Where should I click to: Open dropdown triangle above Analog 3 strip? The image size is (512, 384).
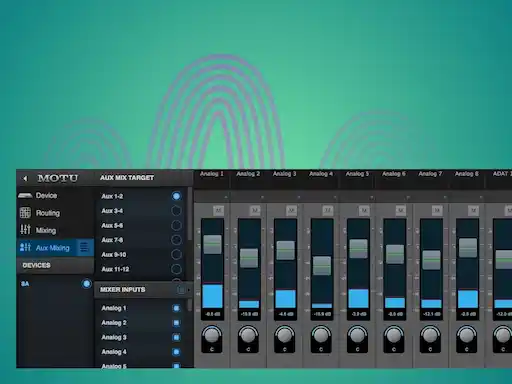point(298,197)
